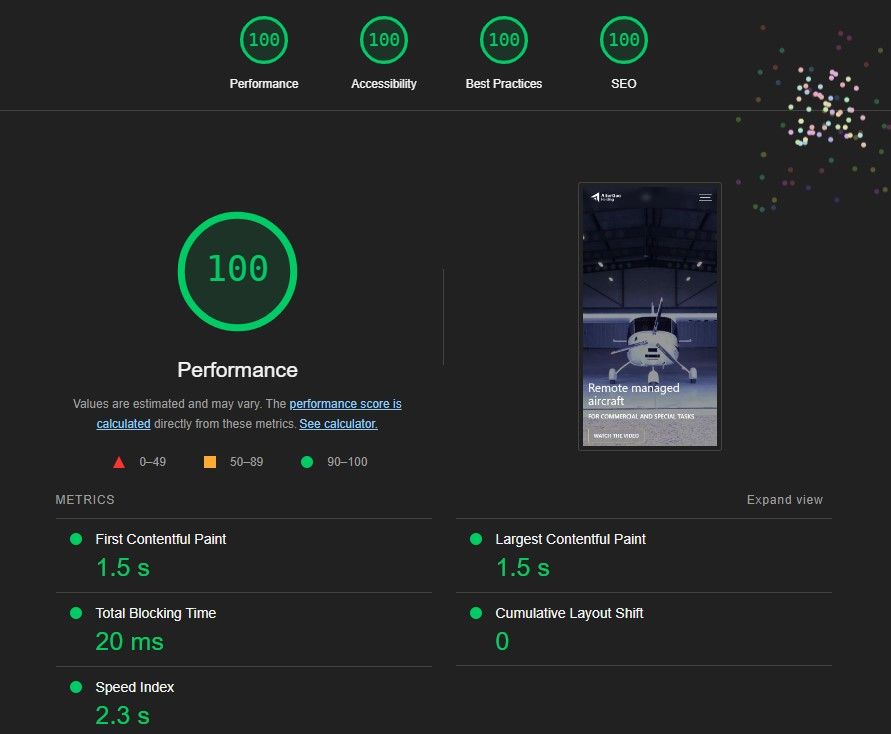Open the aircraft page screenshot thumbnail
Viewport: 891px width, 734px height.
tap(649, 316)
